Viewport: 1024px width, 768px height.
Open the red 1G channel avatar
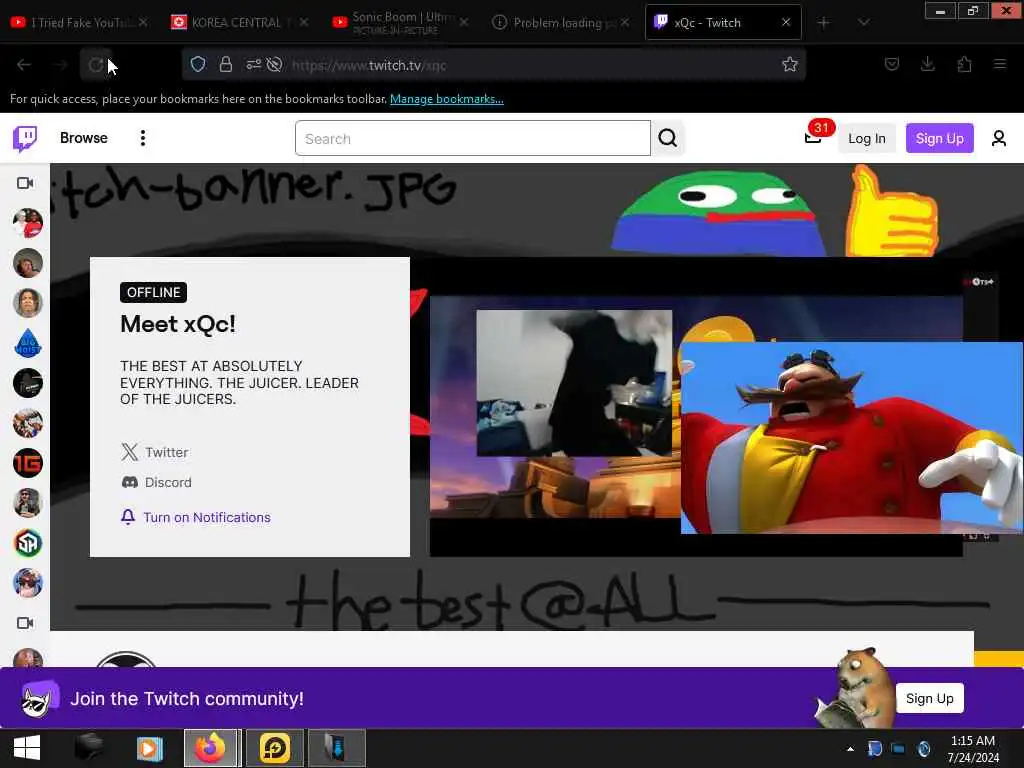coord(27,463)
